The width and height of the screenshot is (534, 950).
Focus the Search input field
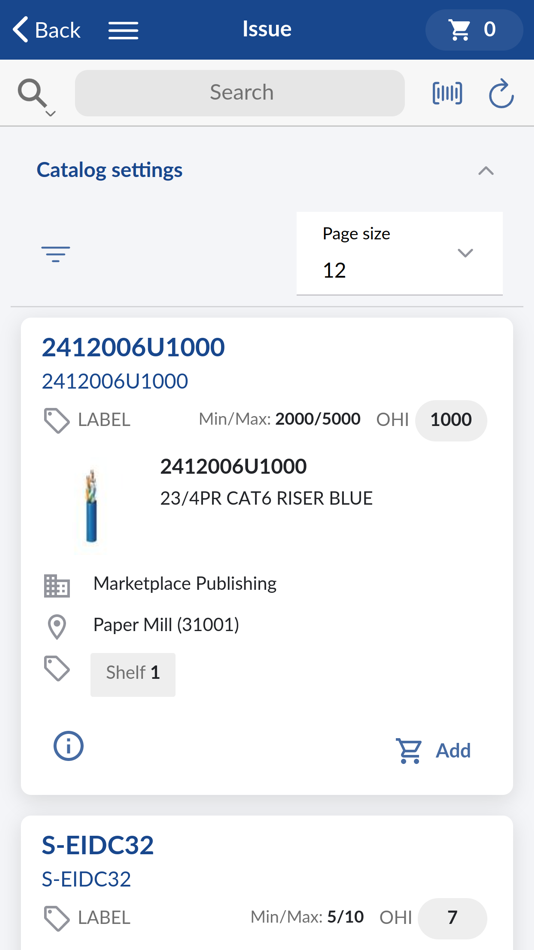240,93
